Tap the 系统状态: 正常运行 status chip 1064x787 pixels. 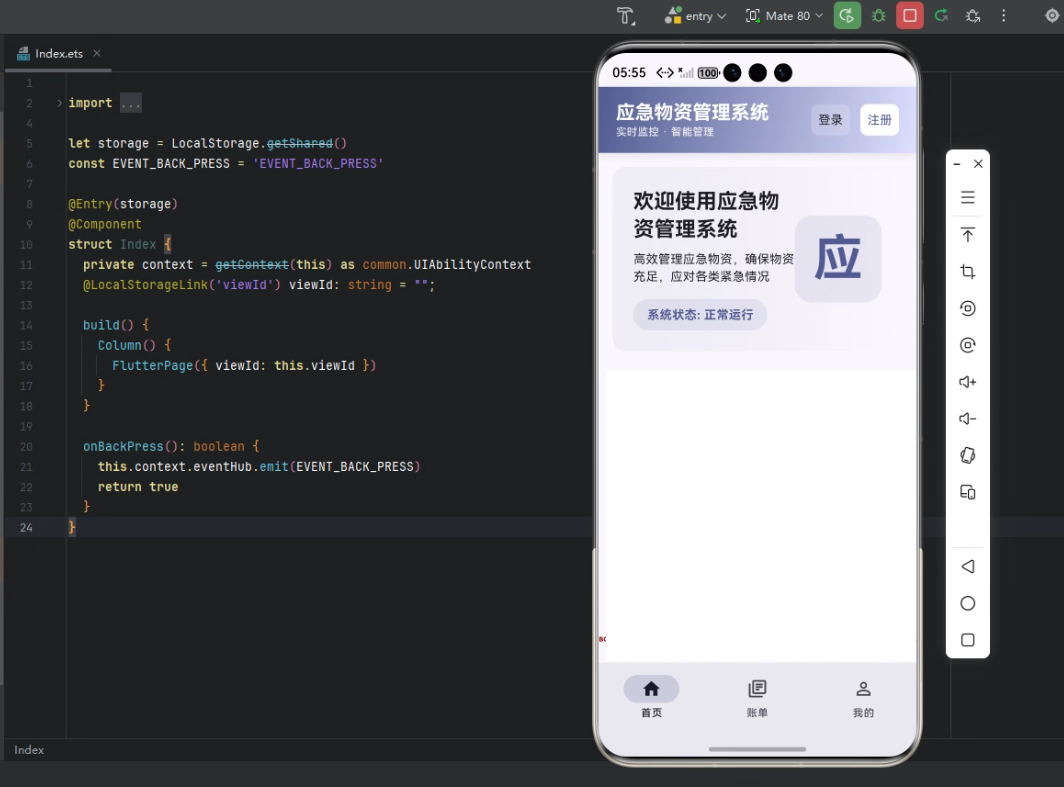click(700, 315)
